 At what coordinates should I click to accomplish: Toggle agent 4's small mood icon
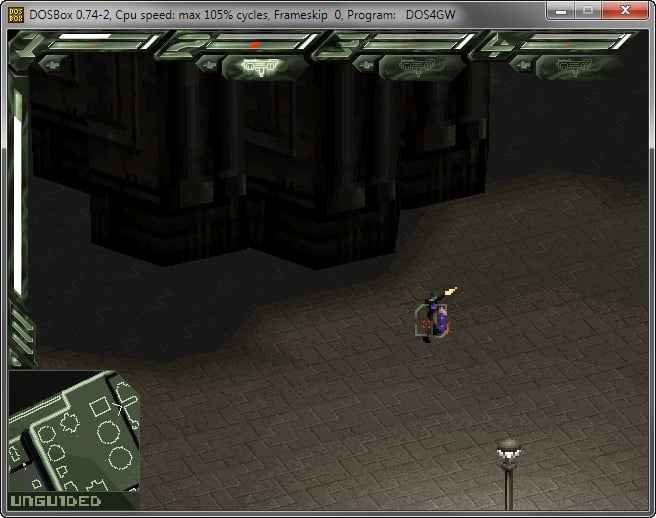(523, 64)
